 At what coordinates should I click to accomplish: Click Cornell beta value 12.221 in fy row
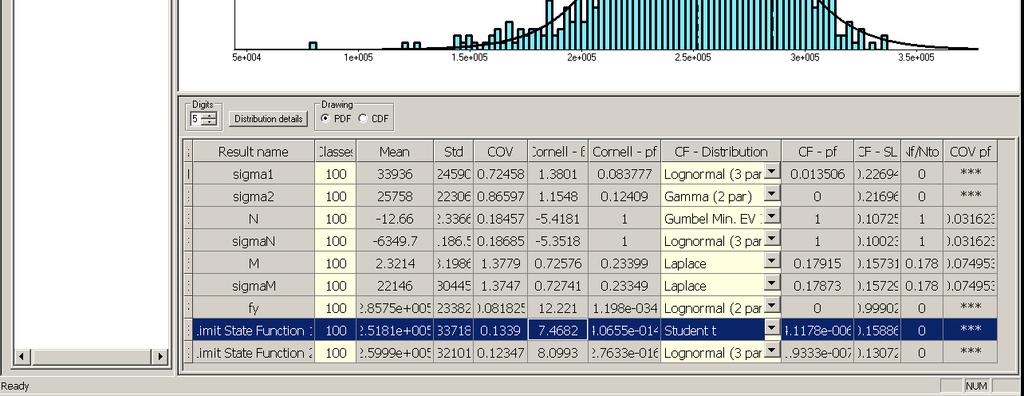(557, 308)
